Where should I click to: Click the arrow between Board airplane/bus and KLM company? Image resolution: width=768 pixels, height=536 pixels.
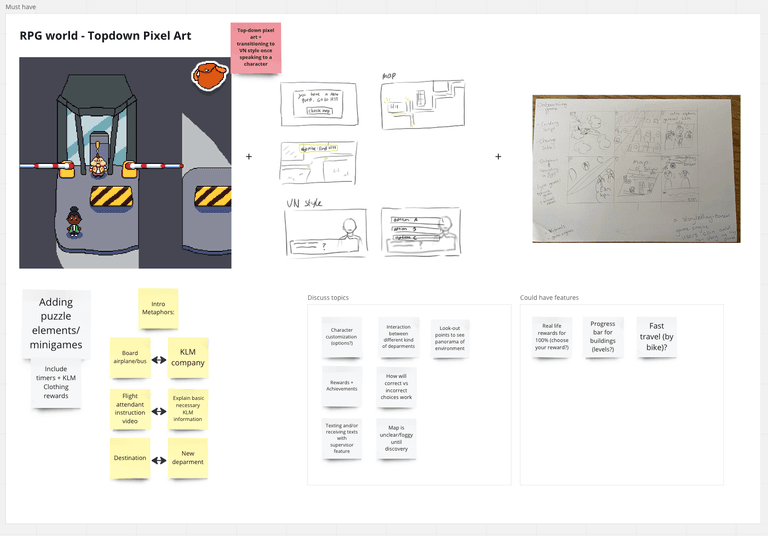tap(159, 360)
